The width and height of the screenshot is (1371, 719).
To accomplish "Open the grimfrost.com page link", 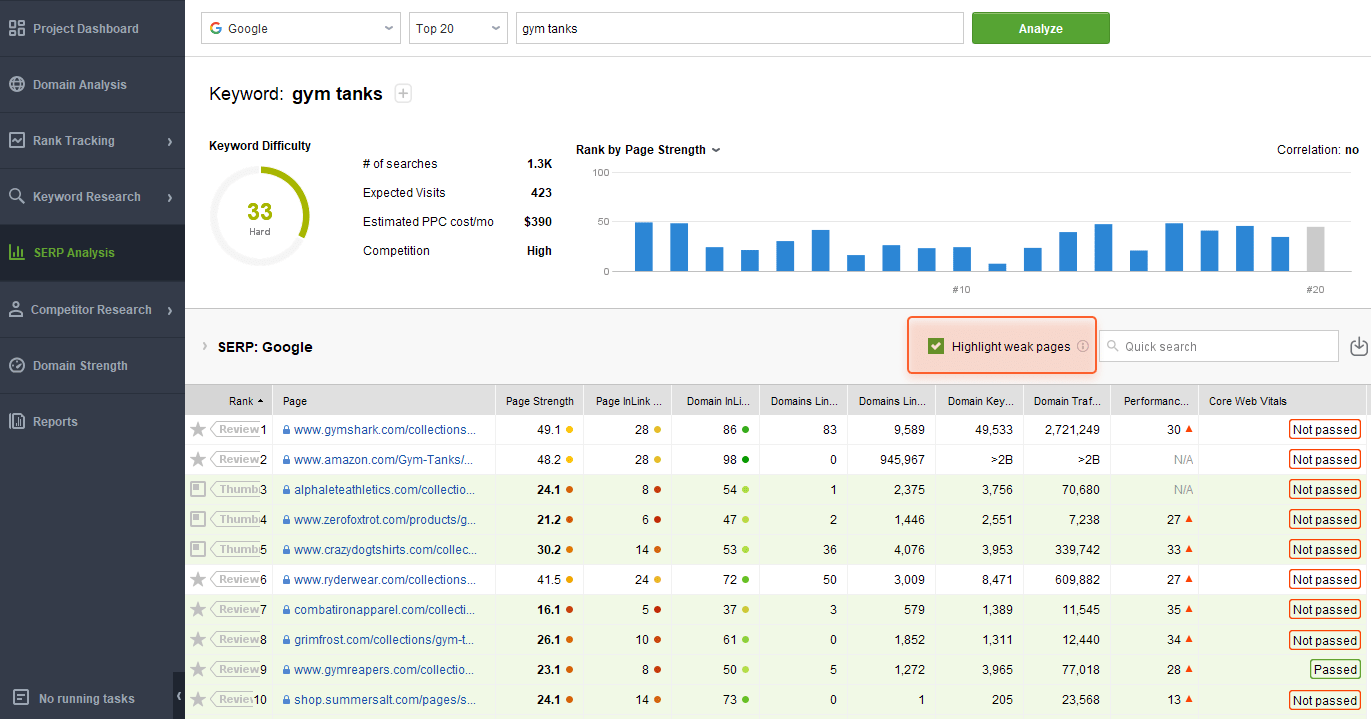I will coord(384,639).
